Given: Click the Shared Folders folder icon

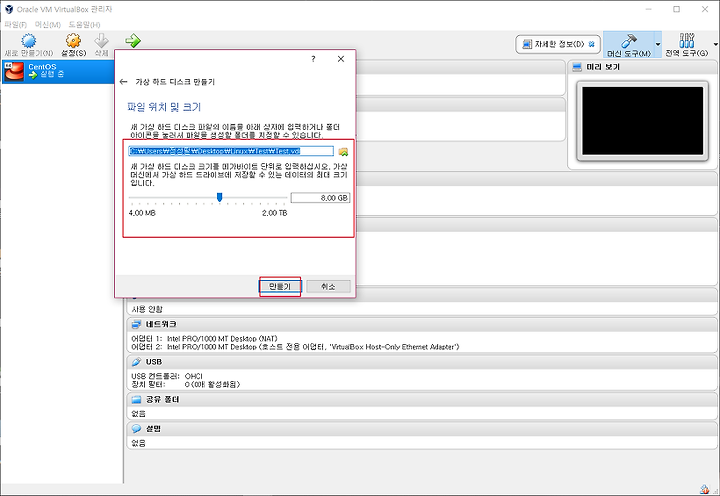Looking at the screenshot, I should [136, 400].
